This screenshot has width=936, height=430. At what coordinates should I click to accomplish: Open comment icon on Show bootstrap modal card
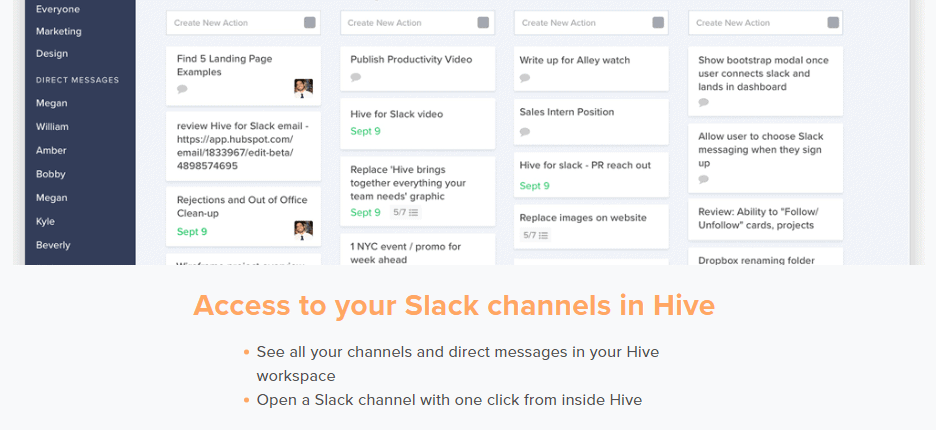pyautogui.click(x=704, y=102)
